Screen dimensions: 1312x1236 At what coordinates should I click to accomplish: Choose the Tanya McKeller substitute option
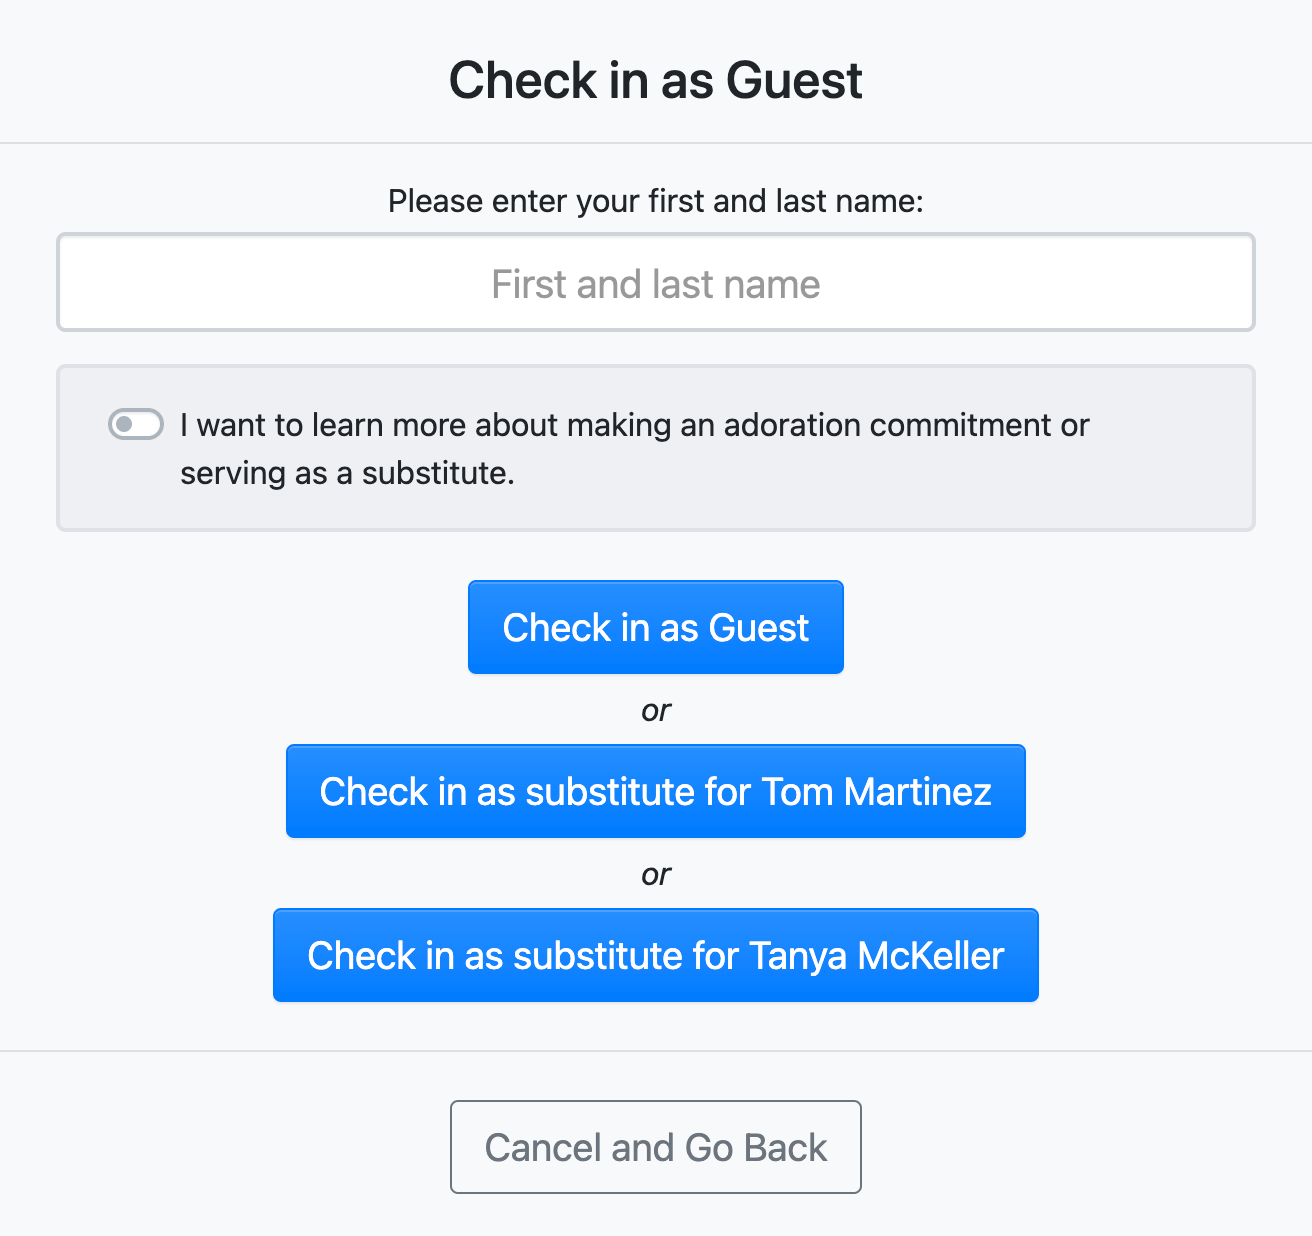[655, 955]
